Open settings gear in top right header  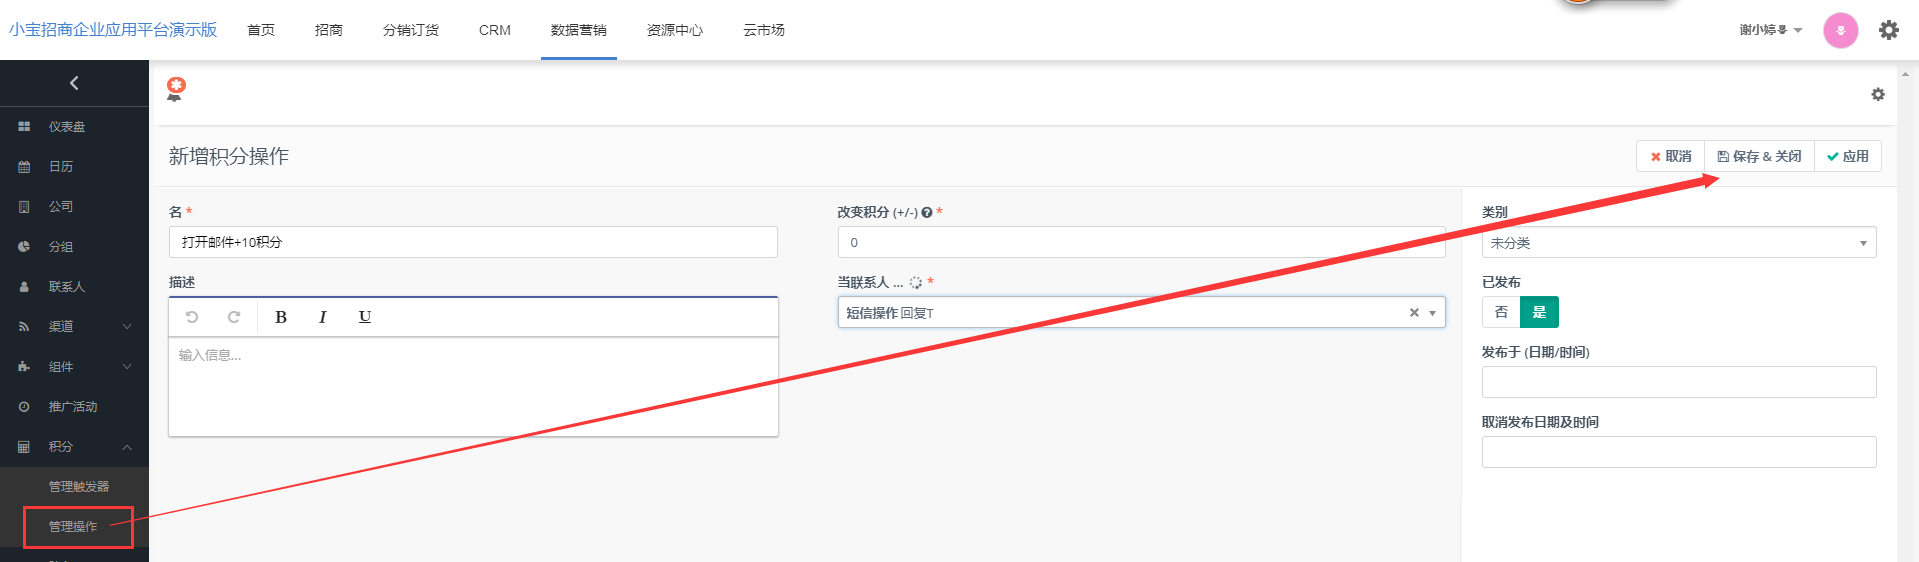tap(1888, 30)
